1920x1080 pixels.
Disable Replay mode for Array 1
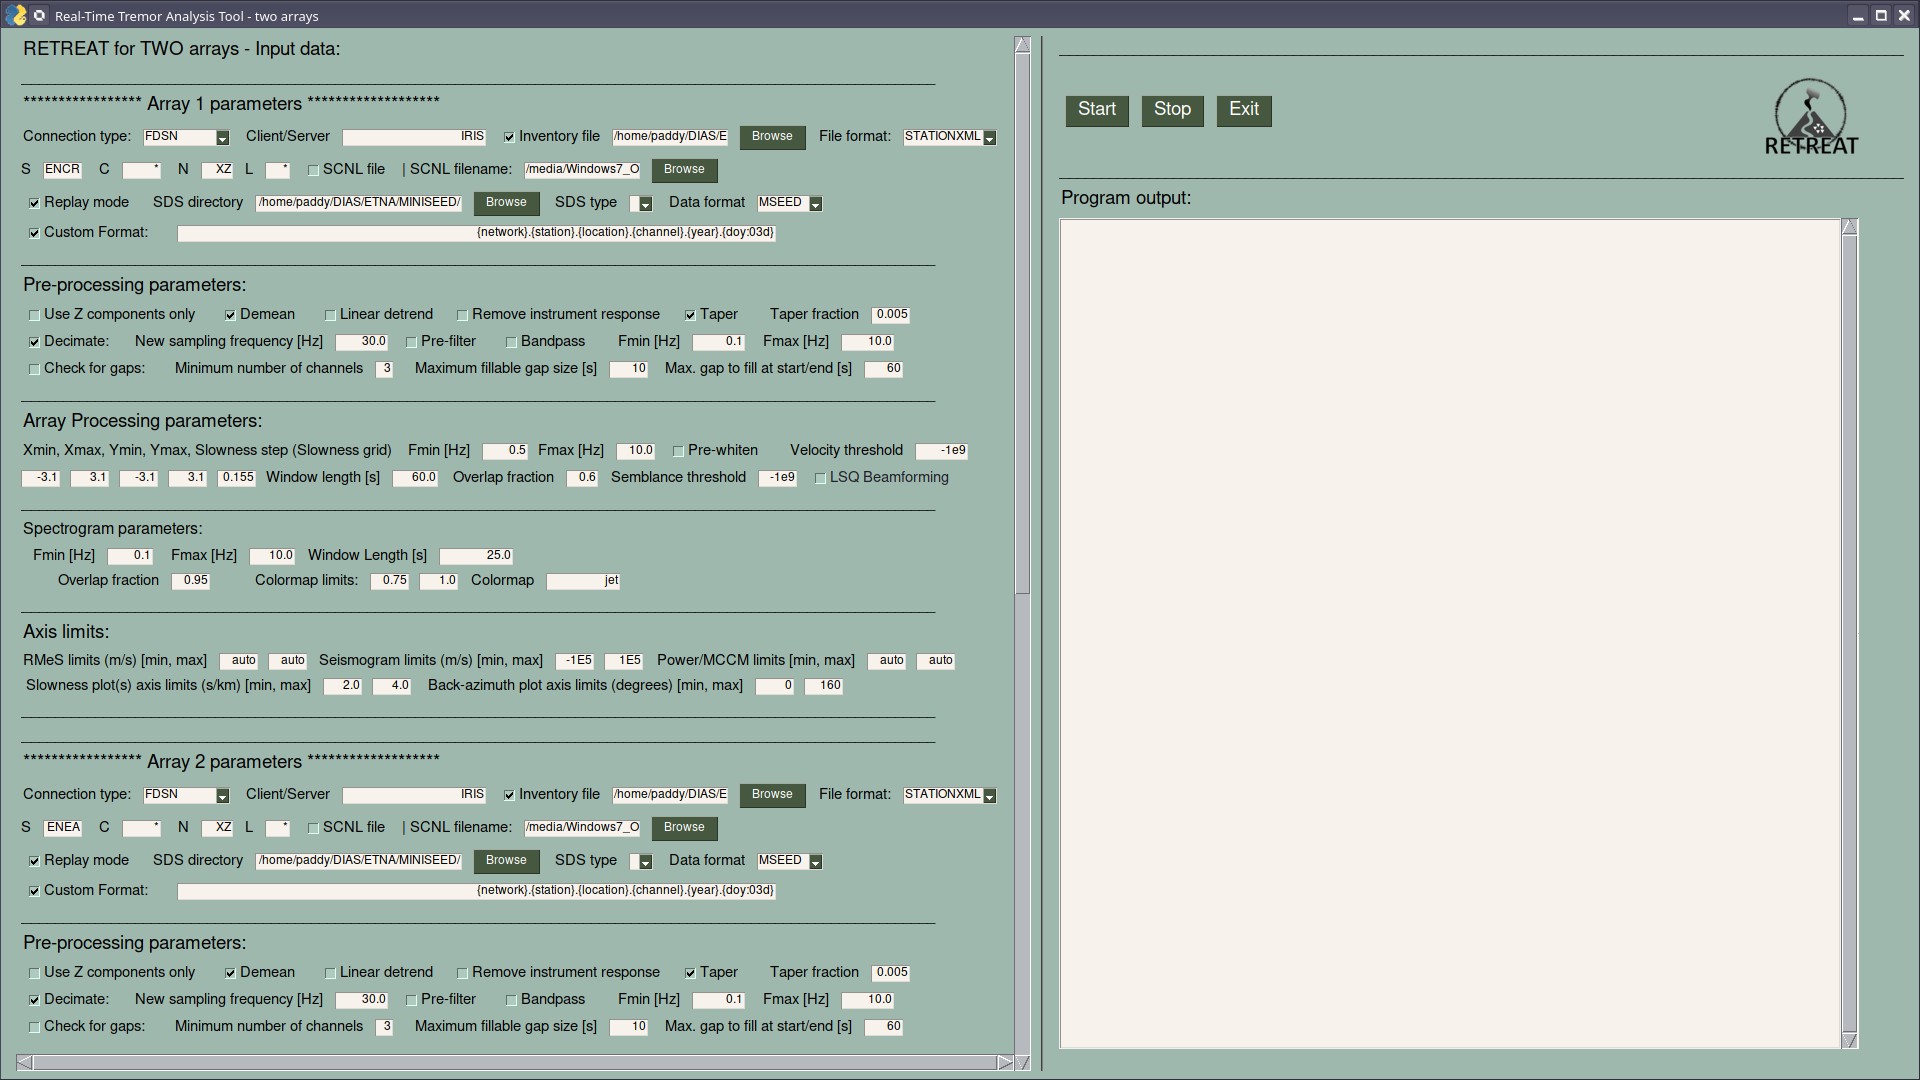pos(34,202)
